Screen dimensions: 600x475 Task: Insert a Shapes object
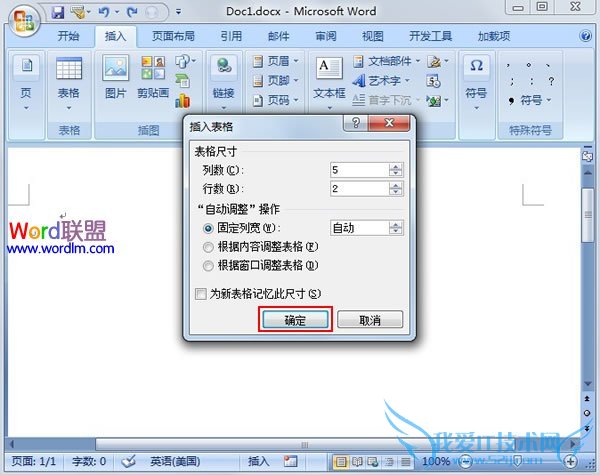click(x=185, y=61)
